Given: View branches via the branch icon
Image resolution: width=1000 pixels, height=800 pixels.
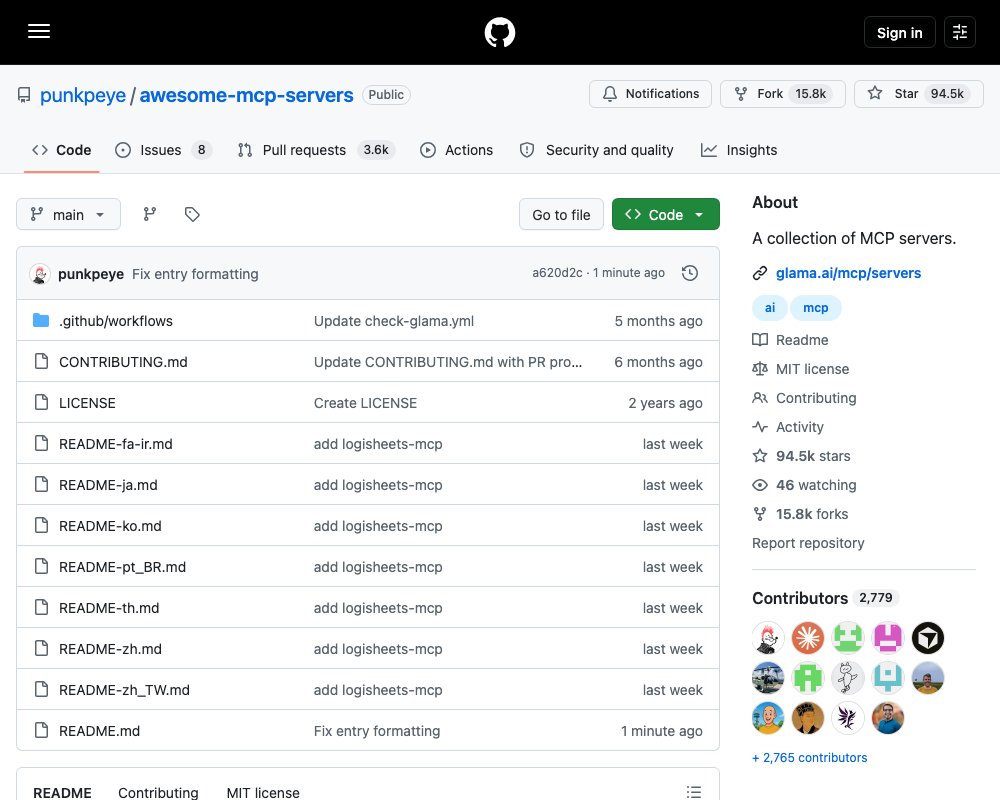Looking at the screenshot, I should [150, 214].
